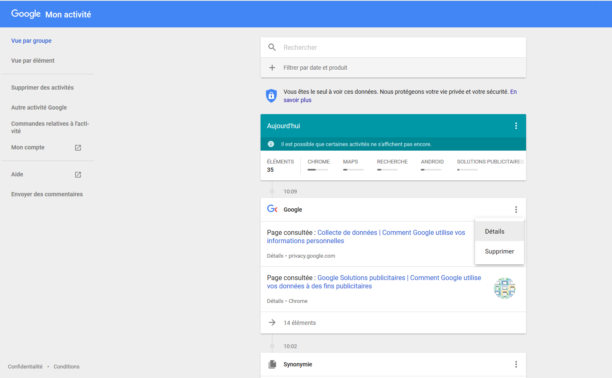
Task: Click the search magnifier icon
Action: pos(272,47)
